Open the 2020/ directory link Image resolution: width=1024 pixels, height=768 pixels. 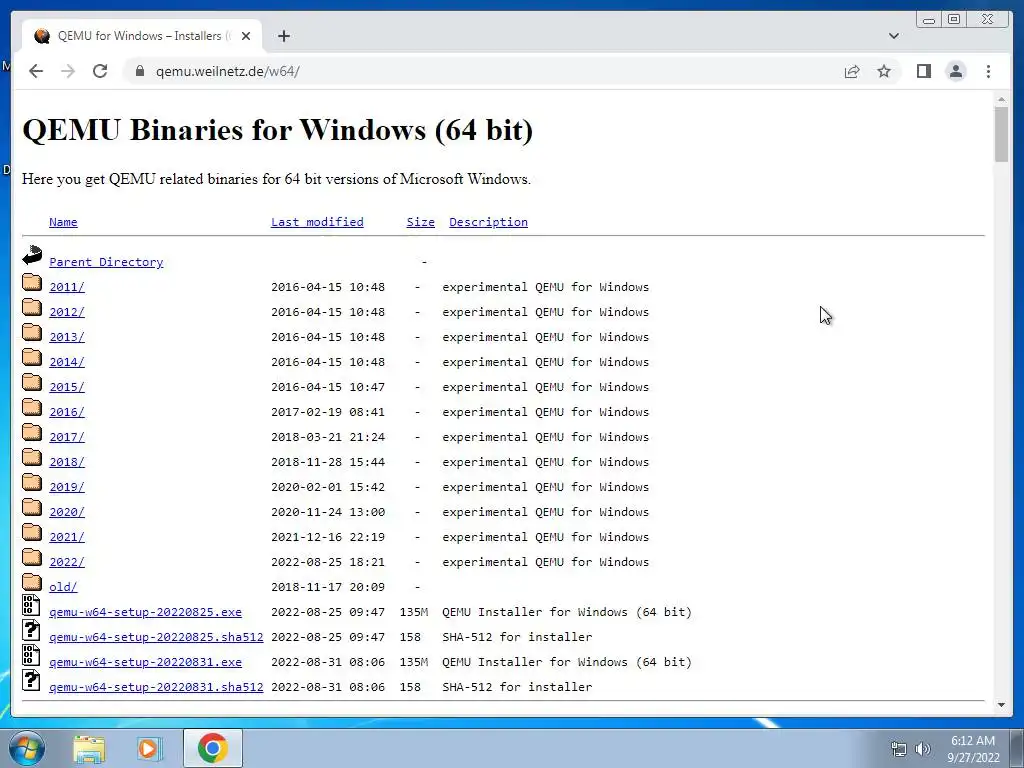click(67, 512)
